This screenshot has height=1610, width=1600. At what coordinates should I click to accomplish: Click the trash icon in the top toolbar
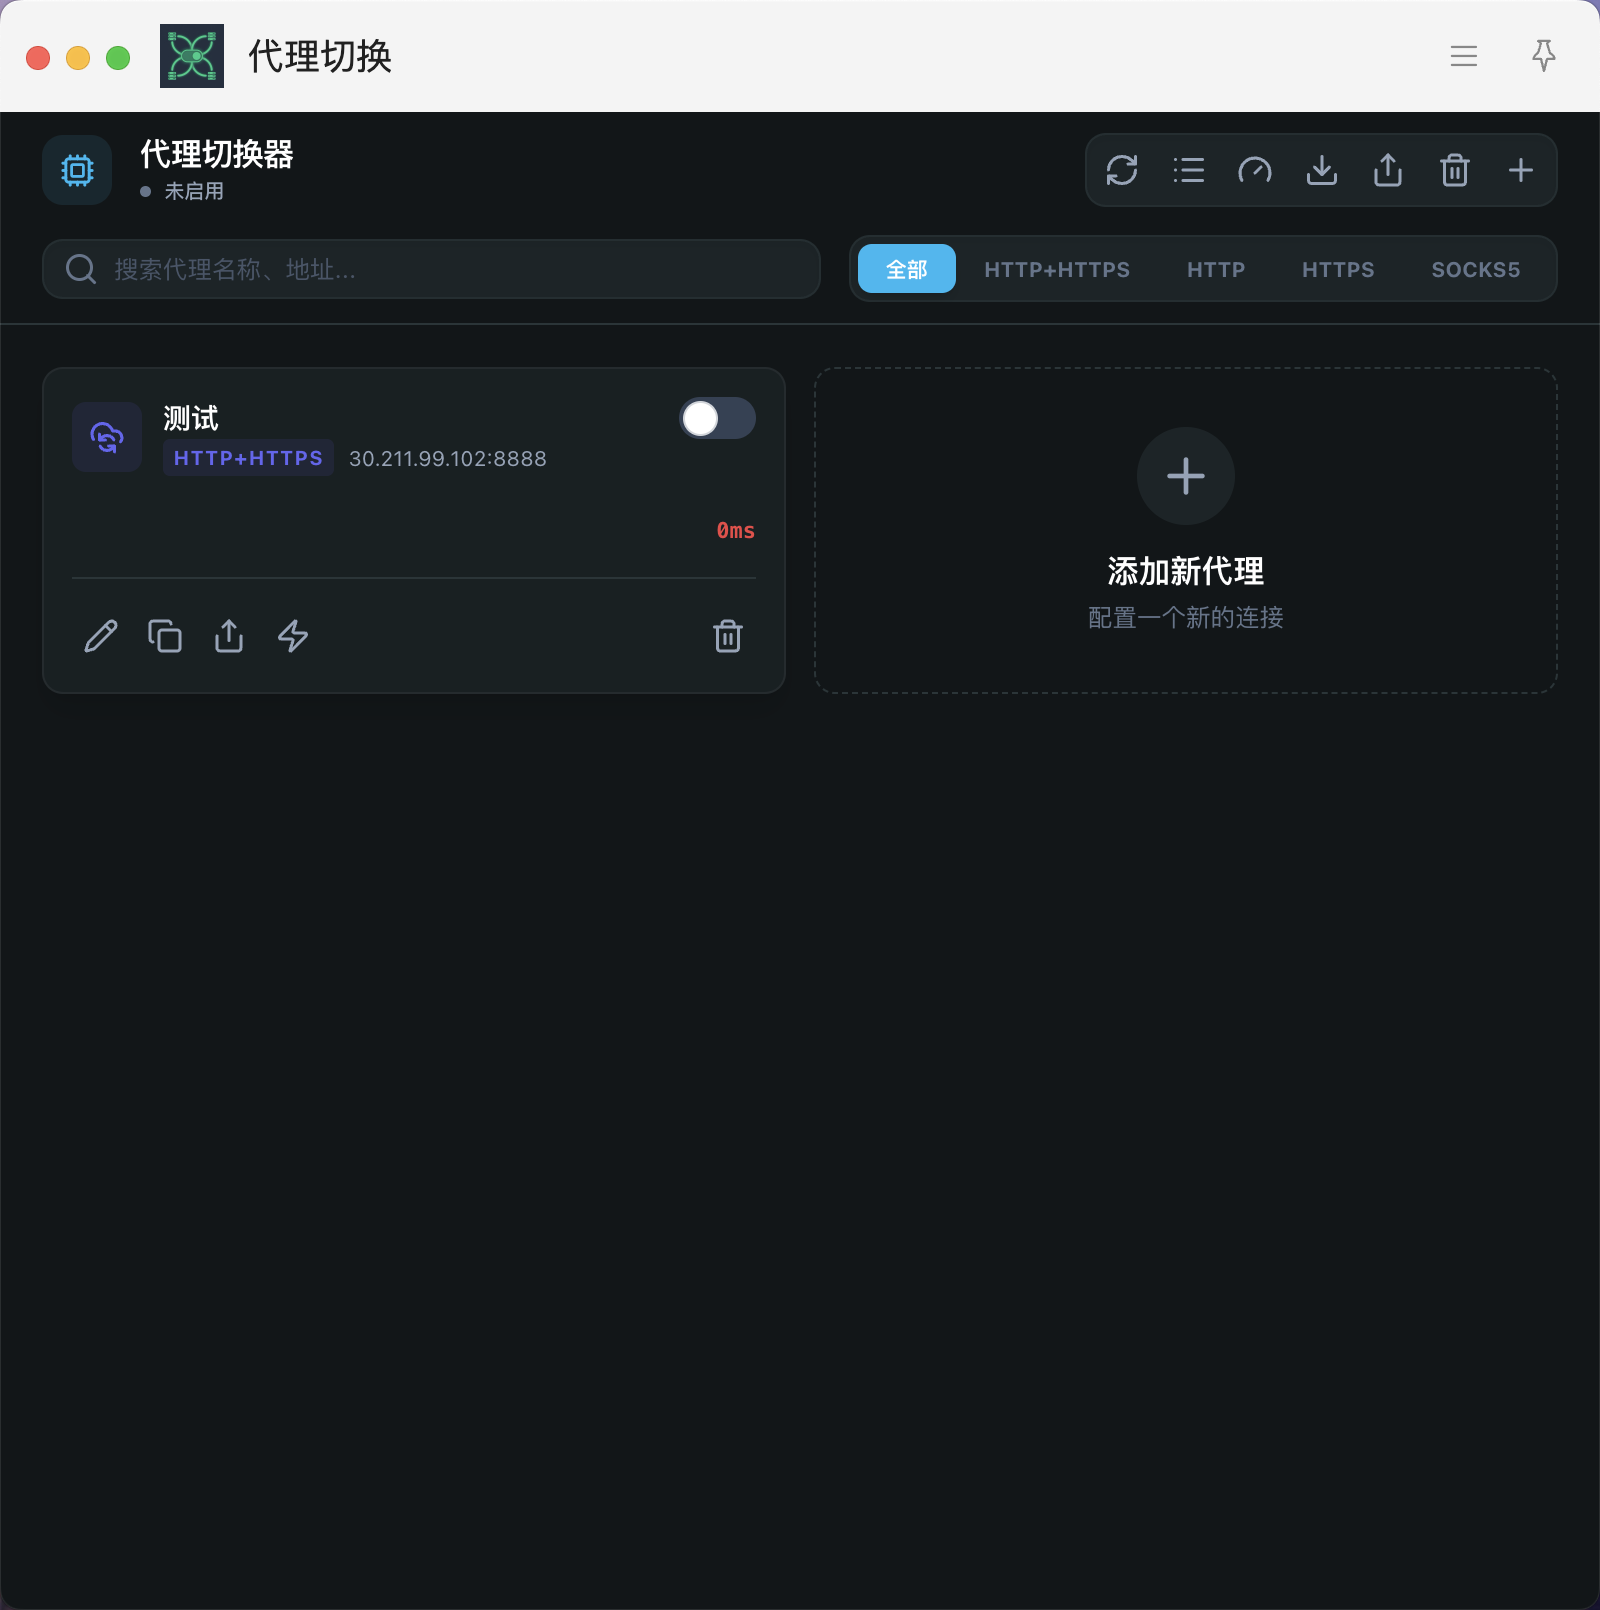[x=1455, y=170]
